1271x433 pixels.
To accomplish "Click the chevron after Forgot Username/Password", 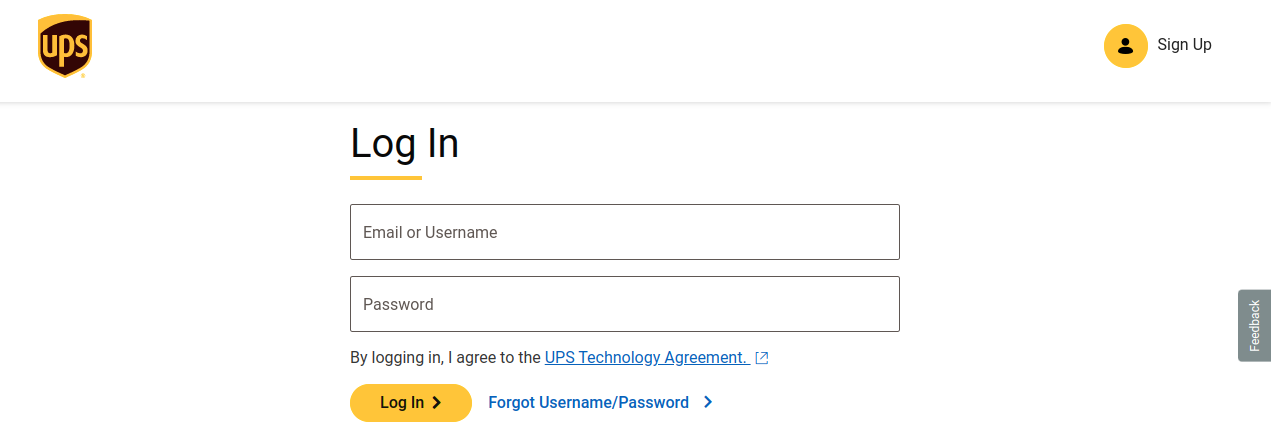I will click(x=708, y=403).
